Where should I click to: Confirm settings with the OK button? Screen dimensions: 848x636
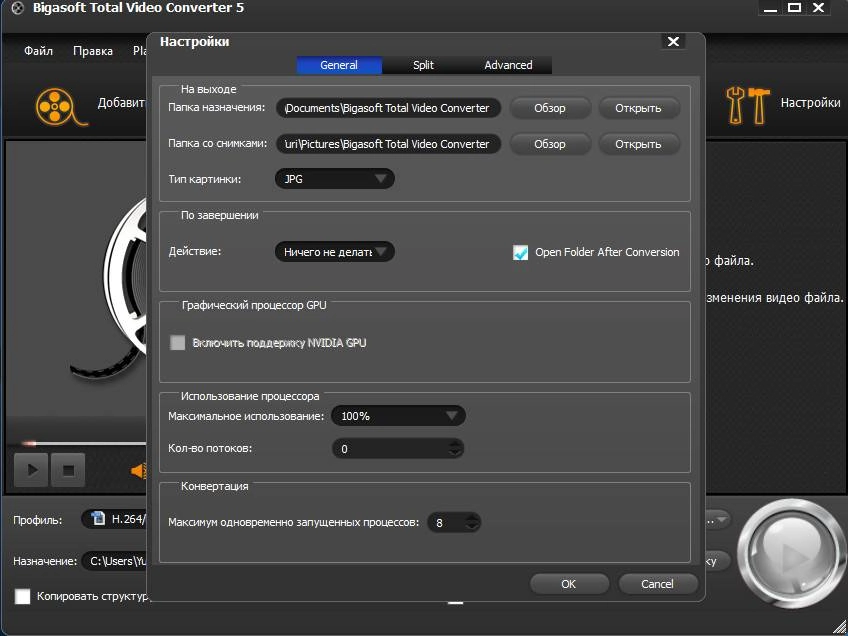point(569,584)
